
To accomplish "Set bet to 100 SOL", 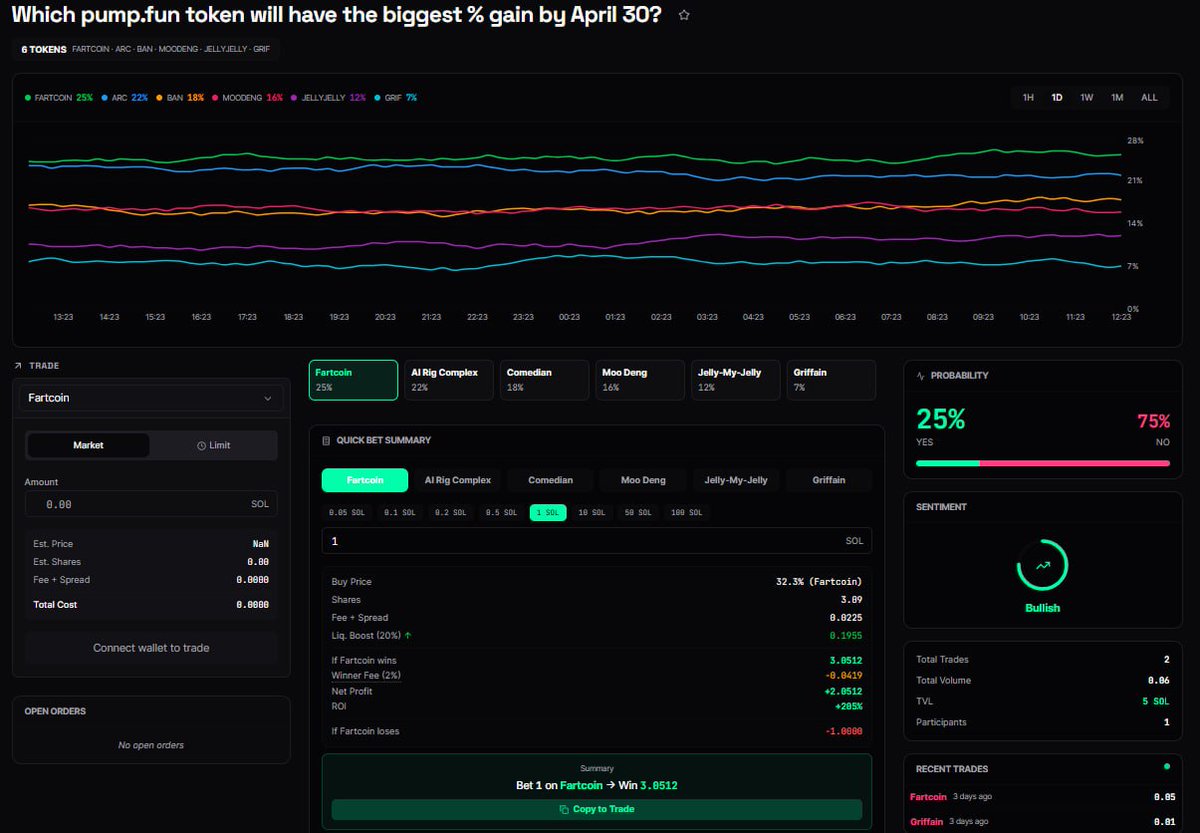I will coord(686,512).
